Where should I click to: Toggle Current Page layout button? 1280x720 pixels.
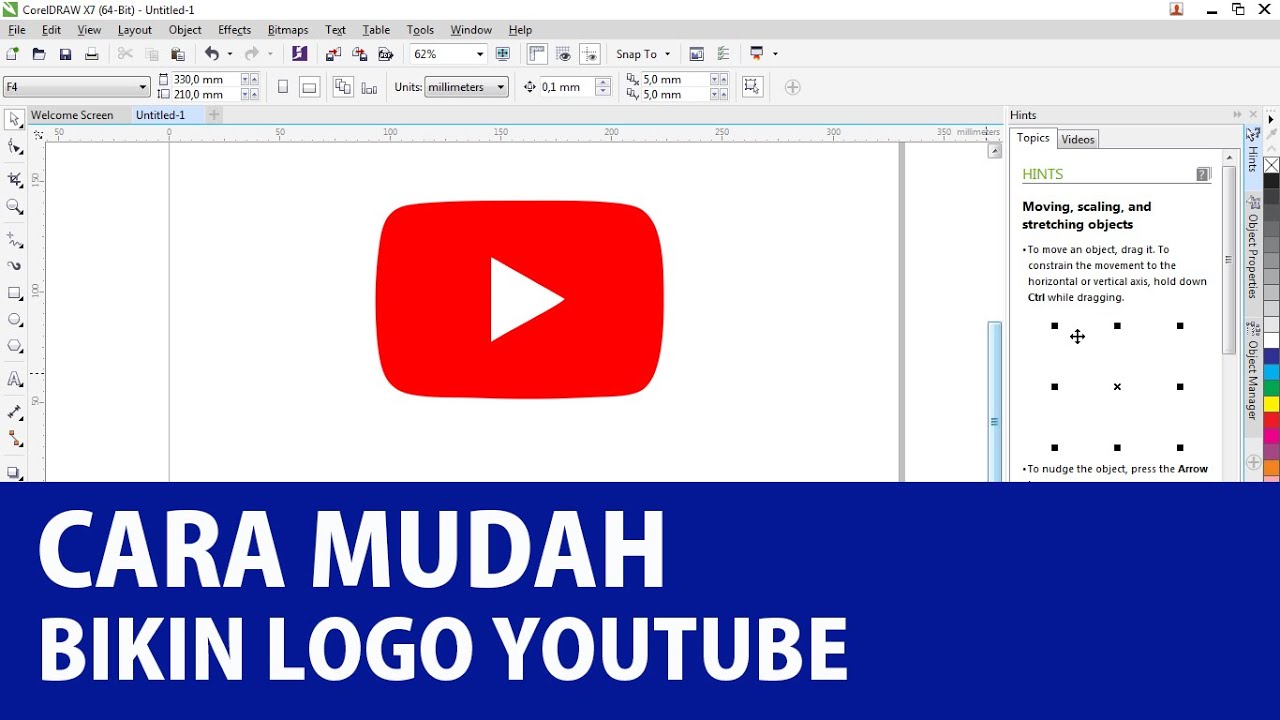(x=369, y=87)
